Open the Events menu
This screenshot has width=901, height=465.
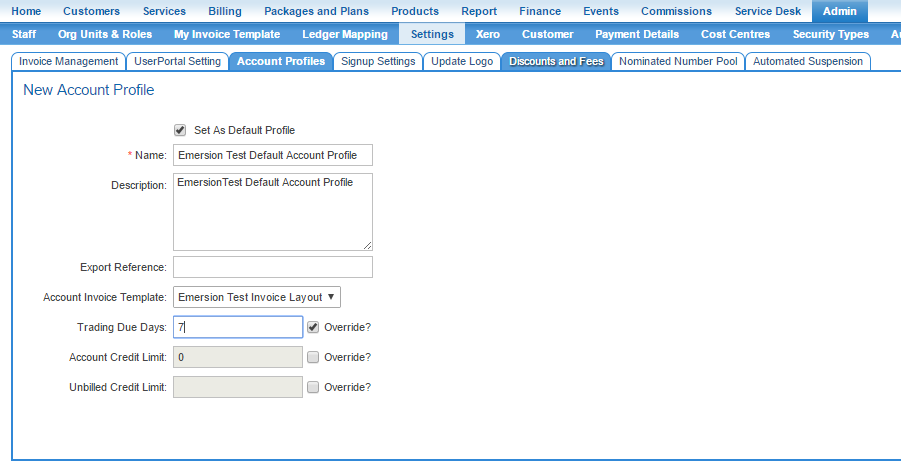click(601, 11)
